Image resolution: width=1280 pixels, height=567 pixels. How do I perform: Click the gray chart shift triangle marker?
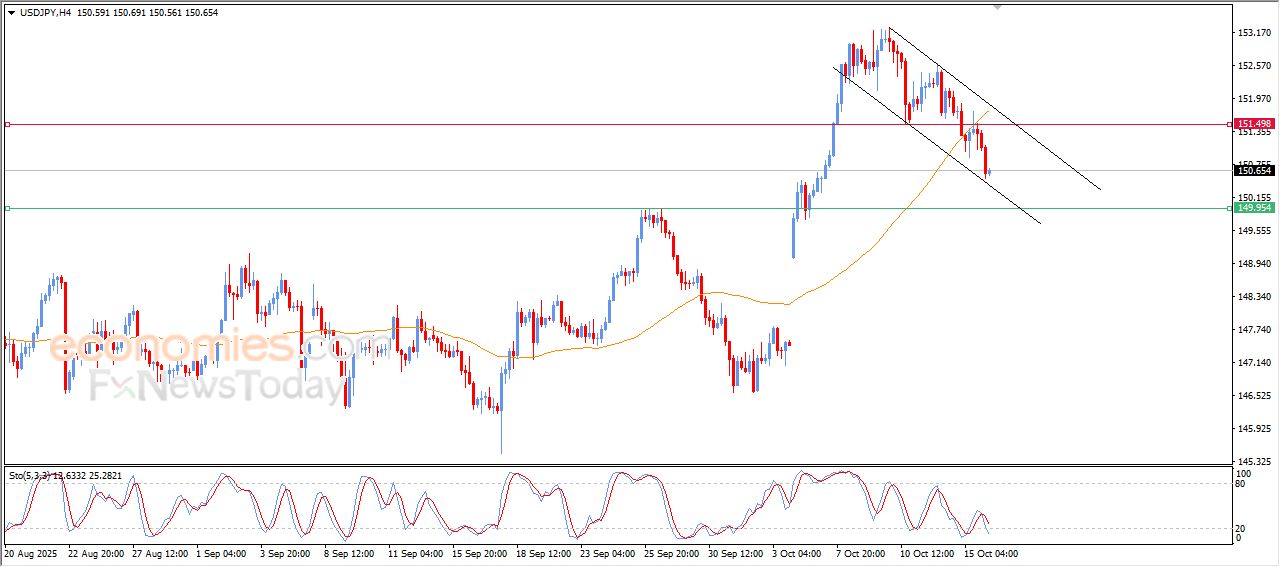tap(996, 7)
